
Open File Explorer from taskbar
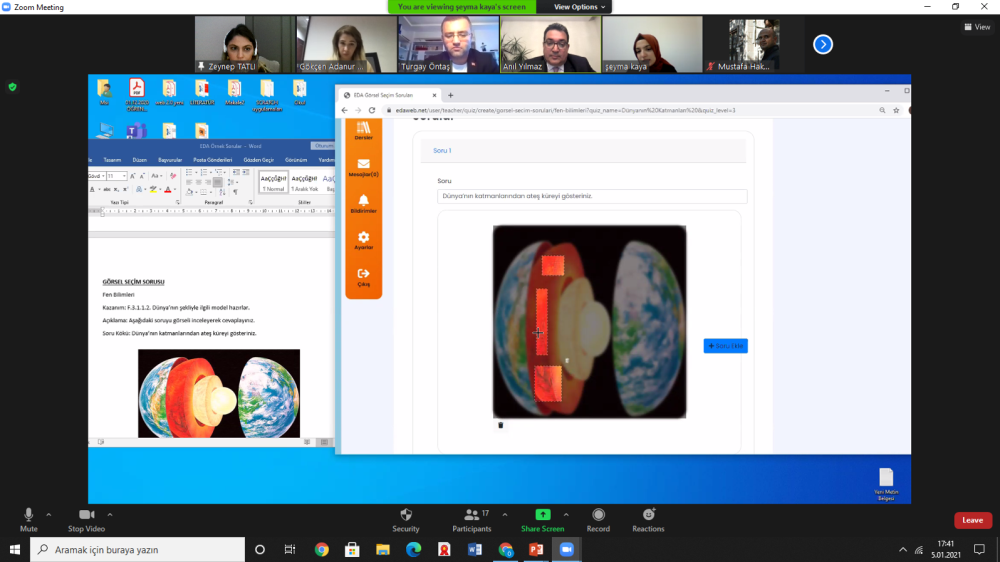pyautogui.click(x=383, y=549)
